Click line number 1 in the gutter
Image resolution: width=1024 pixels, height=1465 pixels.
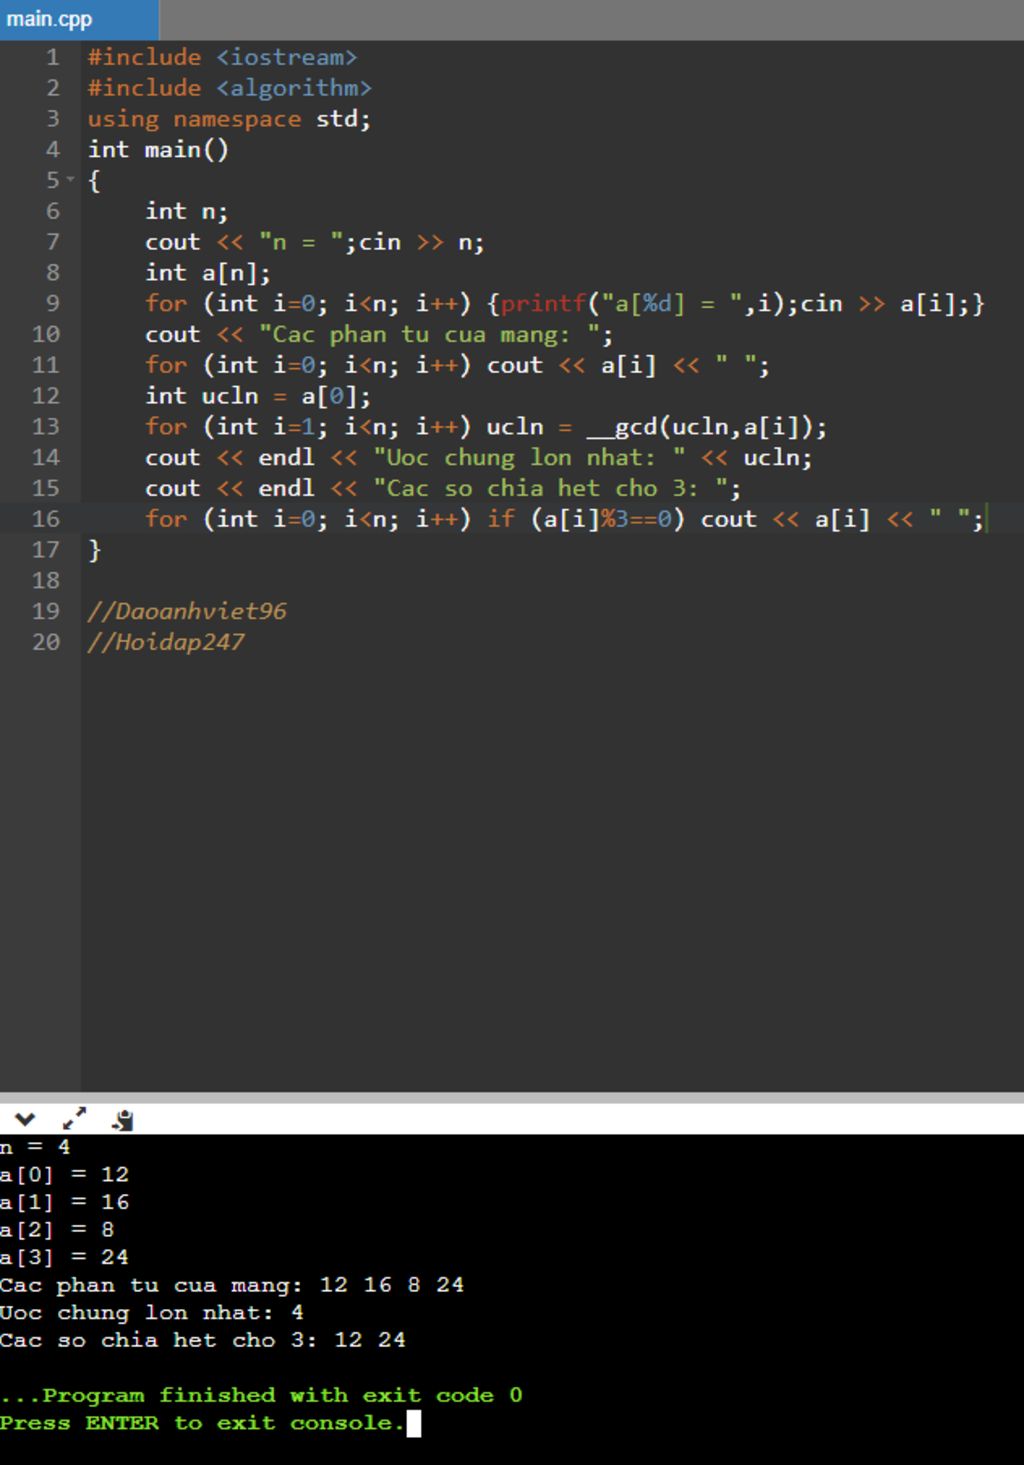click(52, 57)
